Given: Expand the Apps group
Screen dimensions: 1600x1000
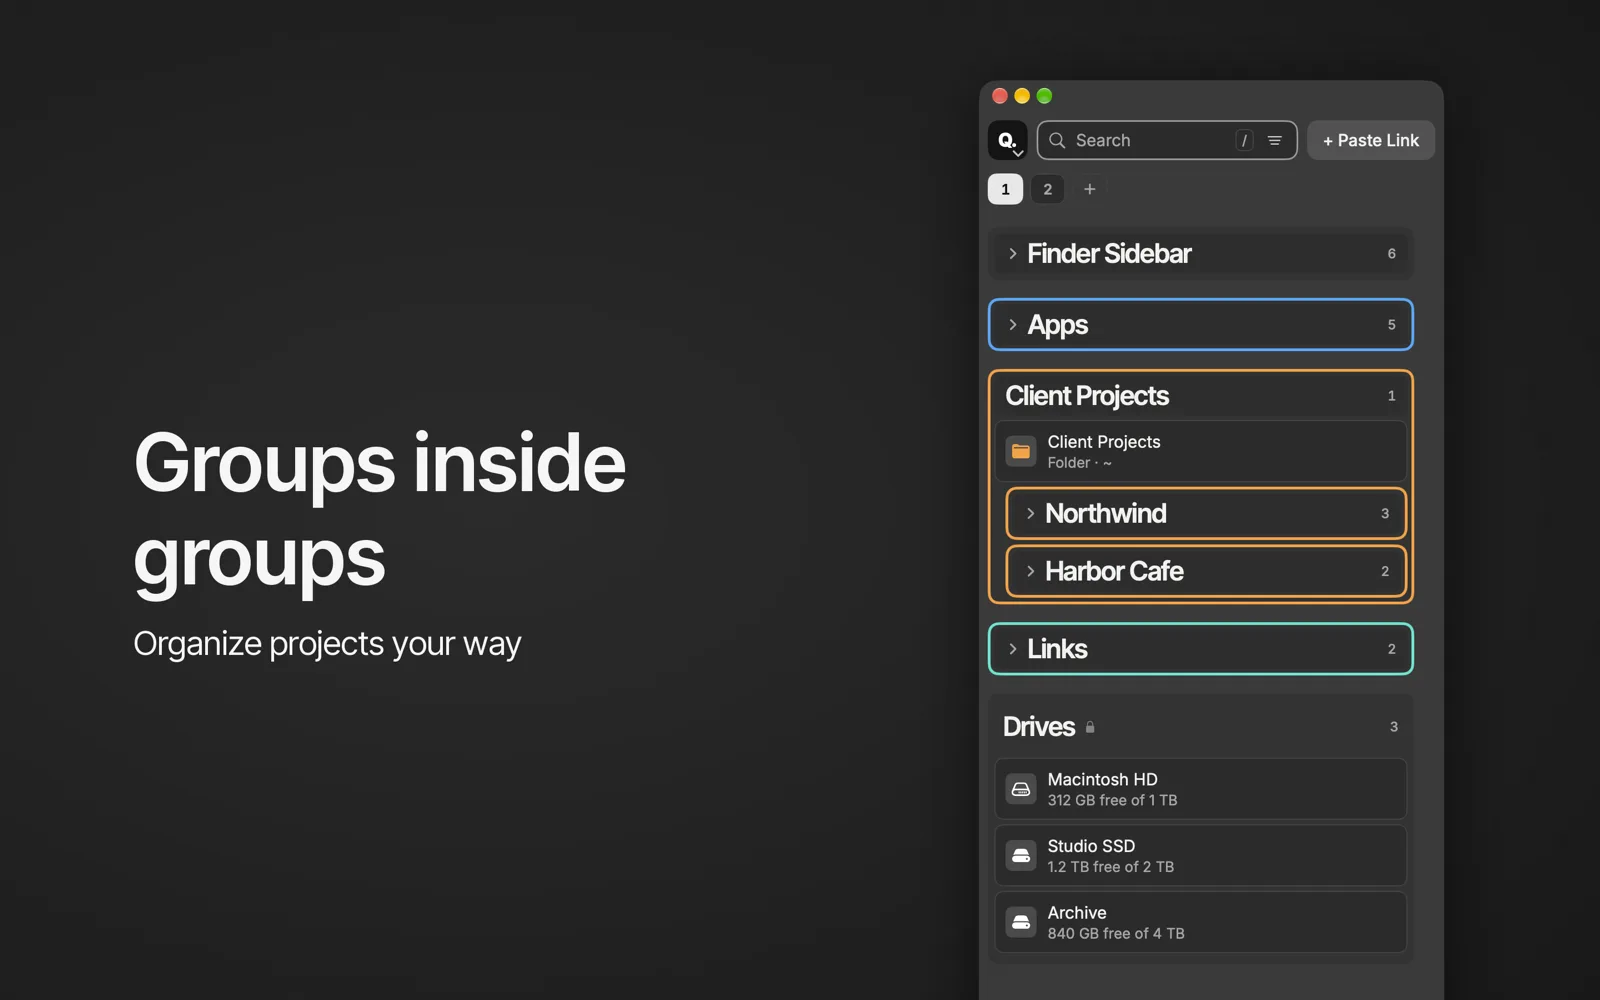Looking at the screenshot, I should pos(1013,325).
